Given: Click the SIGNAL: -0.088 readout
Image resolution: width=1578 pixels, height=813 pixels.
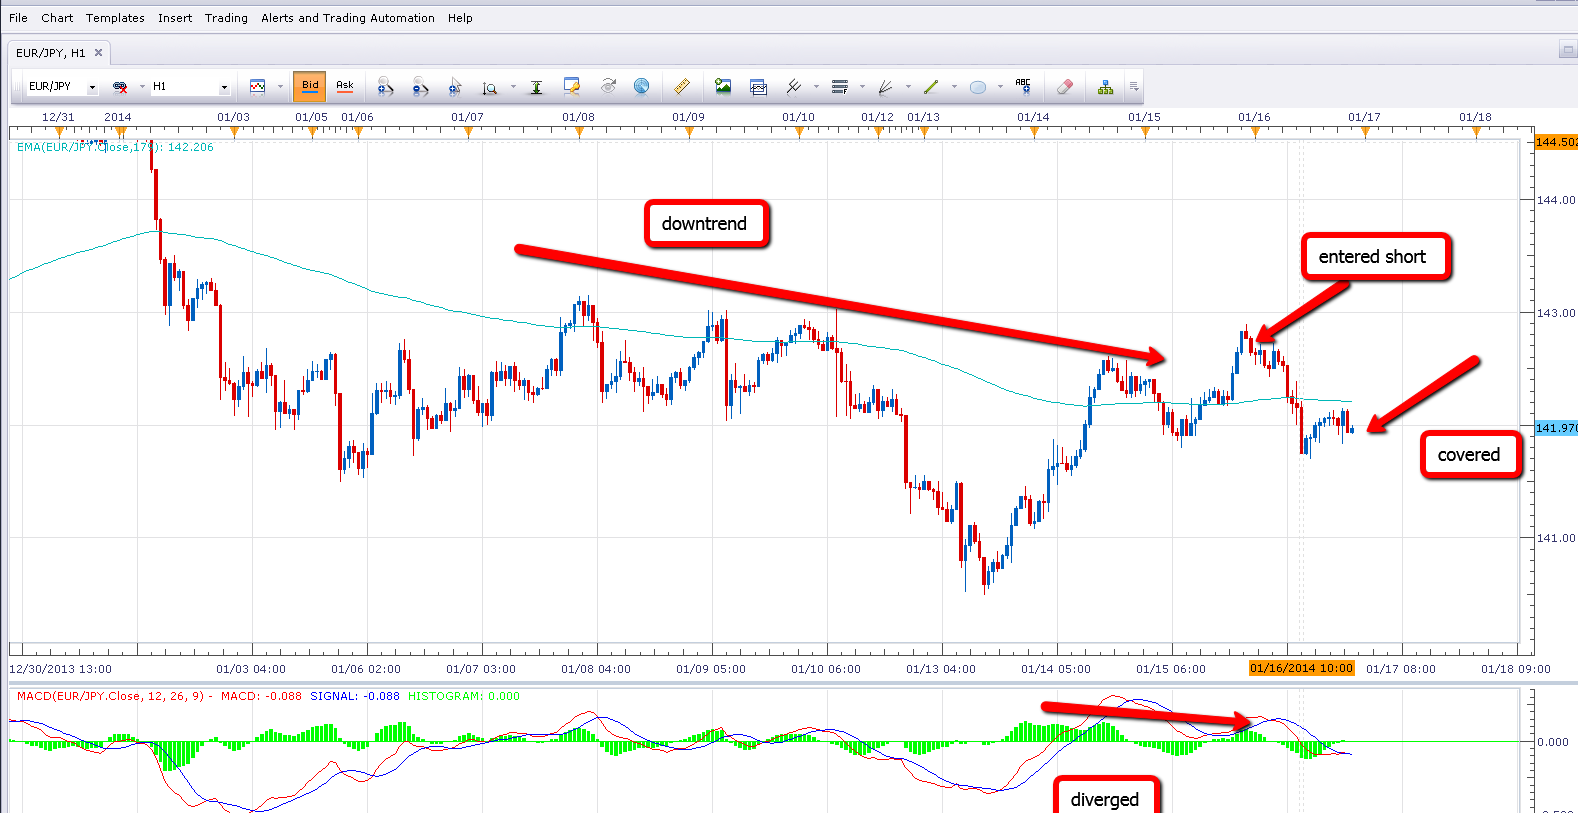Looking at the screenshot, I should click(x=354, y=696).
